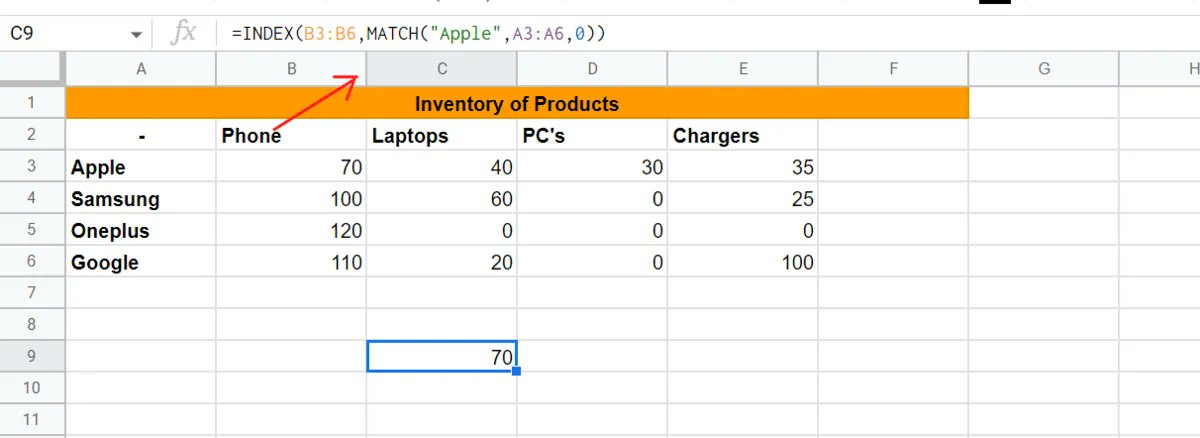Image resolution: width=1200 pixels, height=438 pixels.
Task: Click the Samsung Chargers value 25
Action: (x=743, y=199)
